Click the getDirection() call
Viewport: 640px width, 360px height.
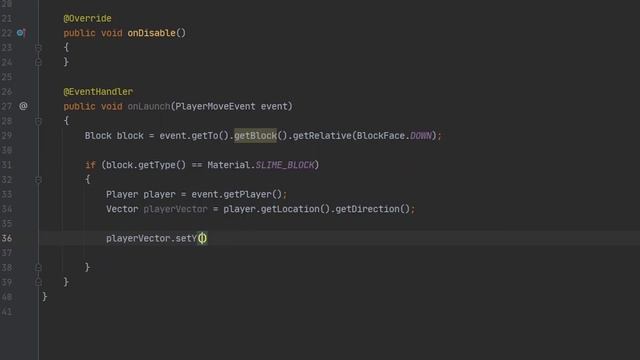(x=373, y=209)
